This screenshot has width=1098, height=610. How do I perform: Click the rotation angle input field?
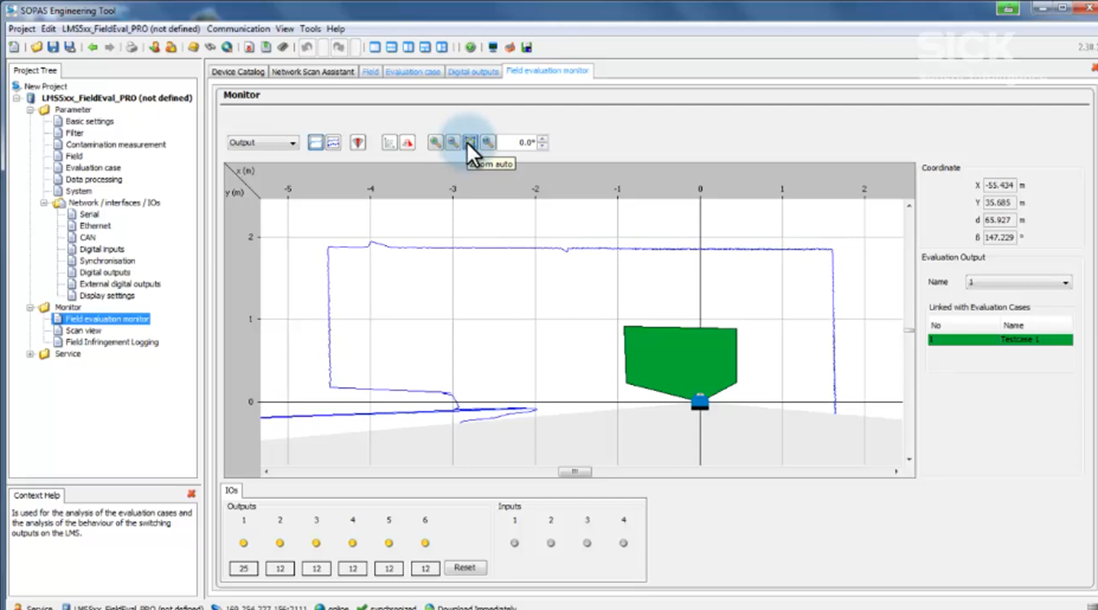(517, 143)
